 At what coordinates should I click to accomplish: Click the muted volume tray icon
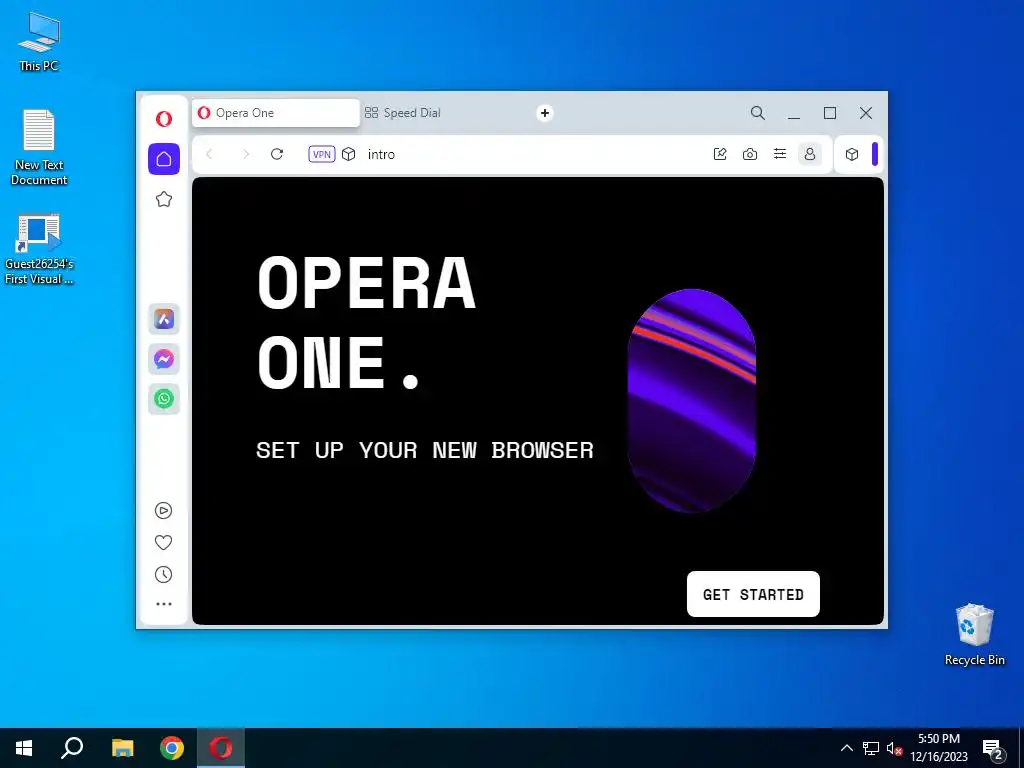[x=894, y=748]
